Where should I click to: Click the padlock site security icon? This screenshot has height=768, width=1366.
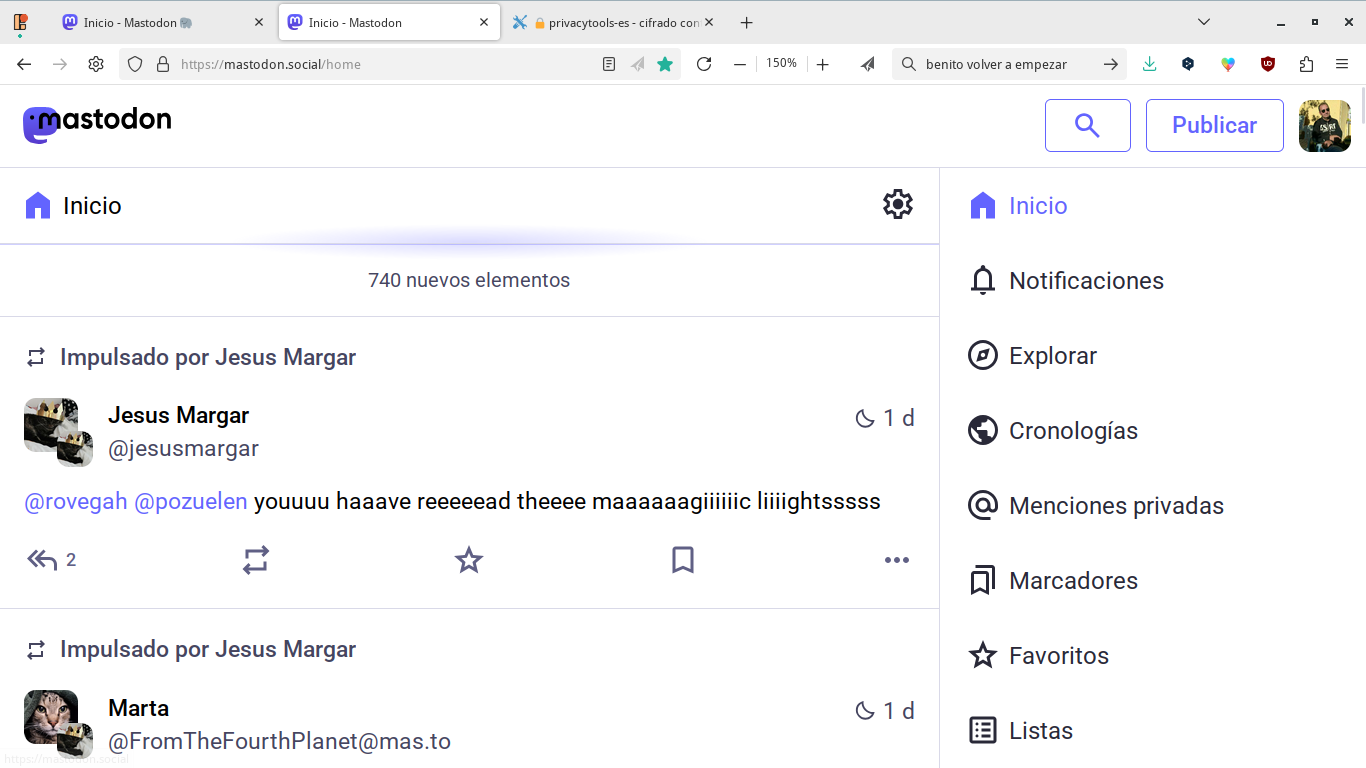click(x=162, y=64)
